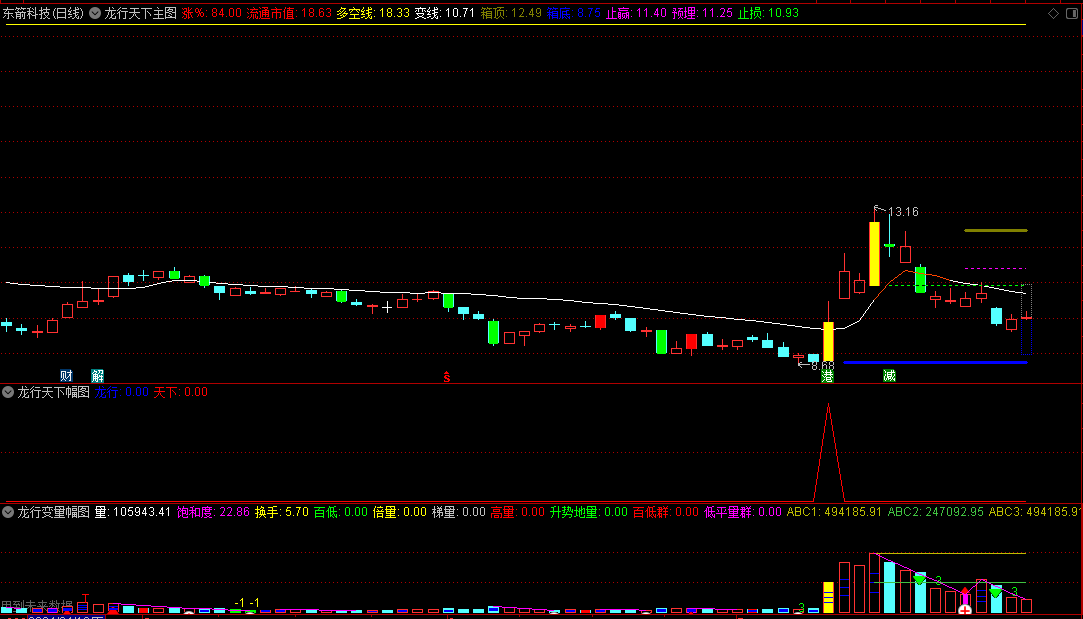Click the 升势地量: 0.00 readout
This screenshot has width=1083, height=619.
[x=588, y=512]
